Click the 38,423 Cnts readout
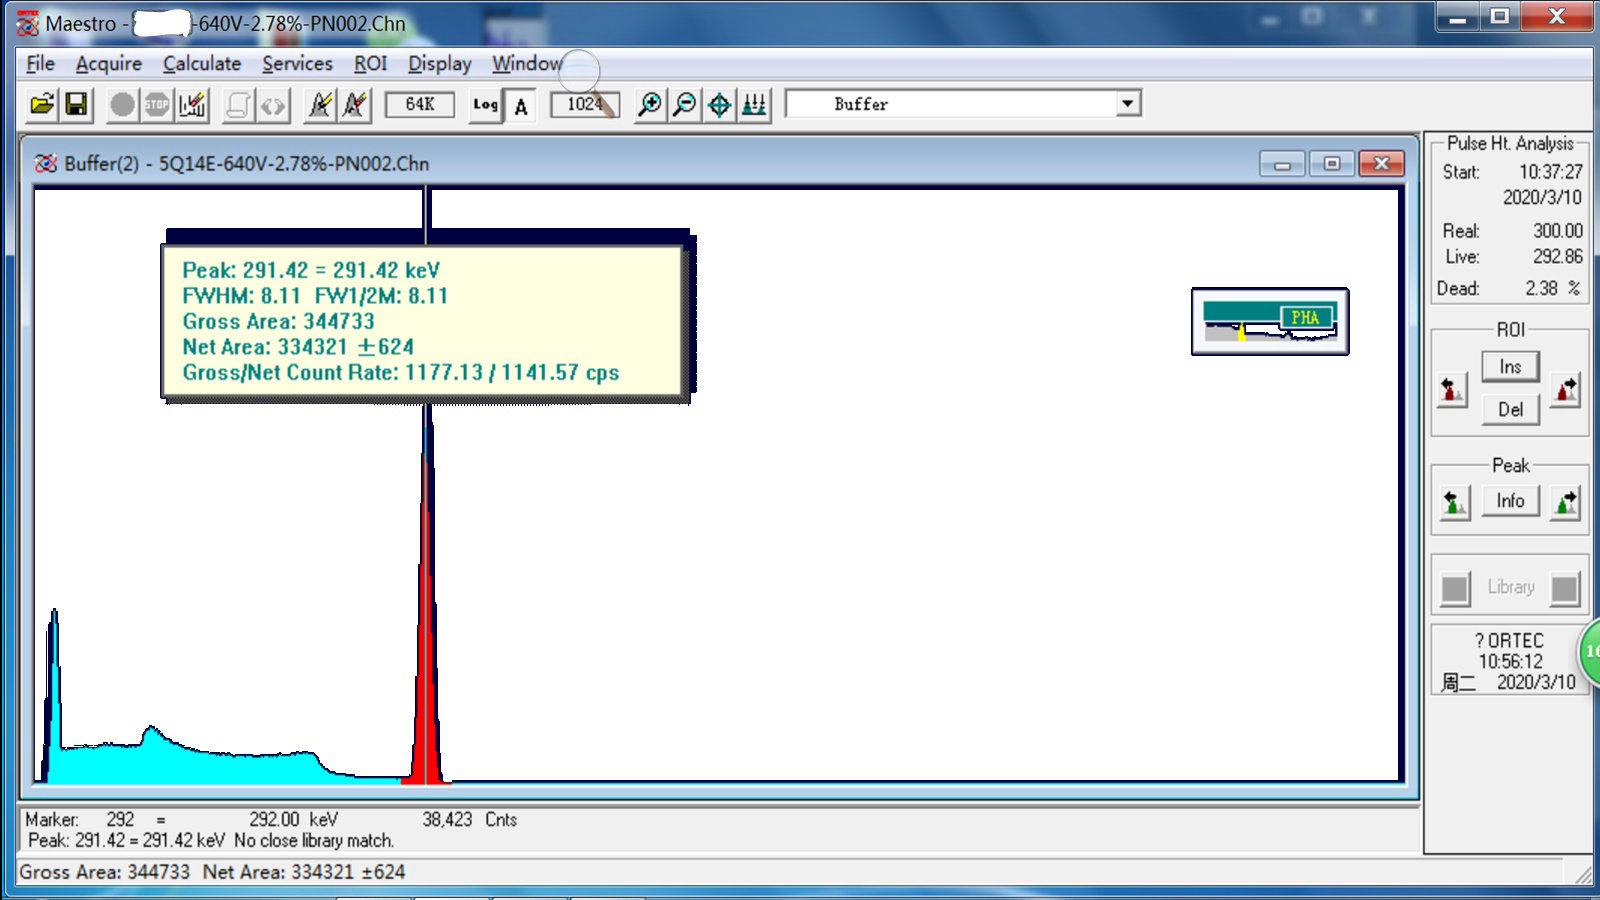 pyautogui.click(x=469, y=819)
